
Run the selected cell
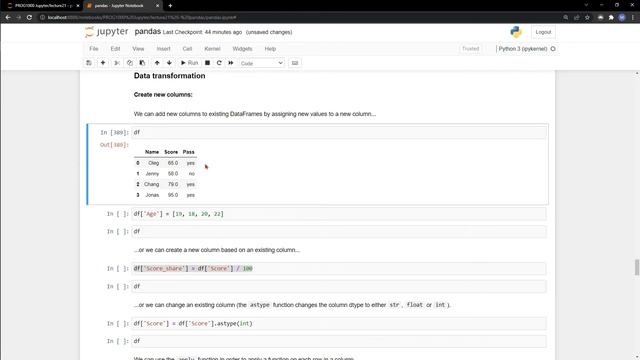[x=189, y=63]
